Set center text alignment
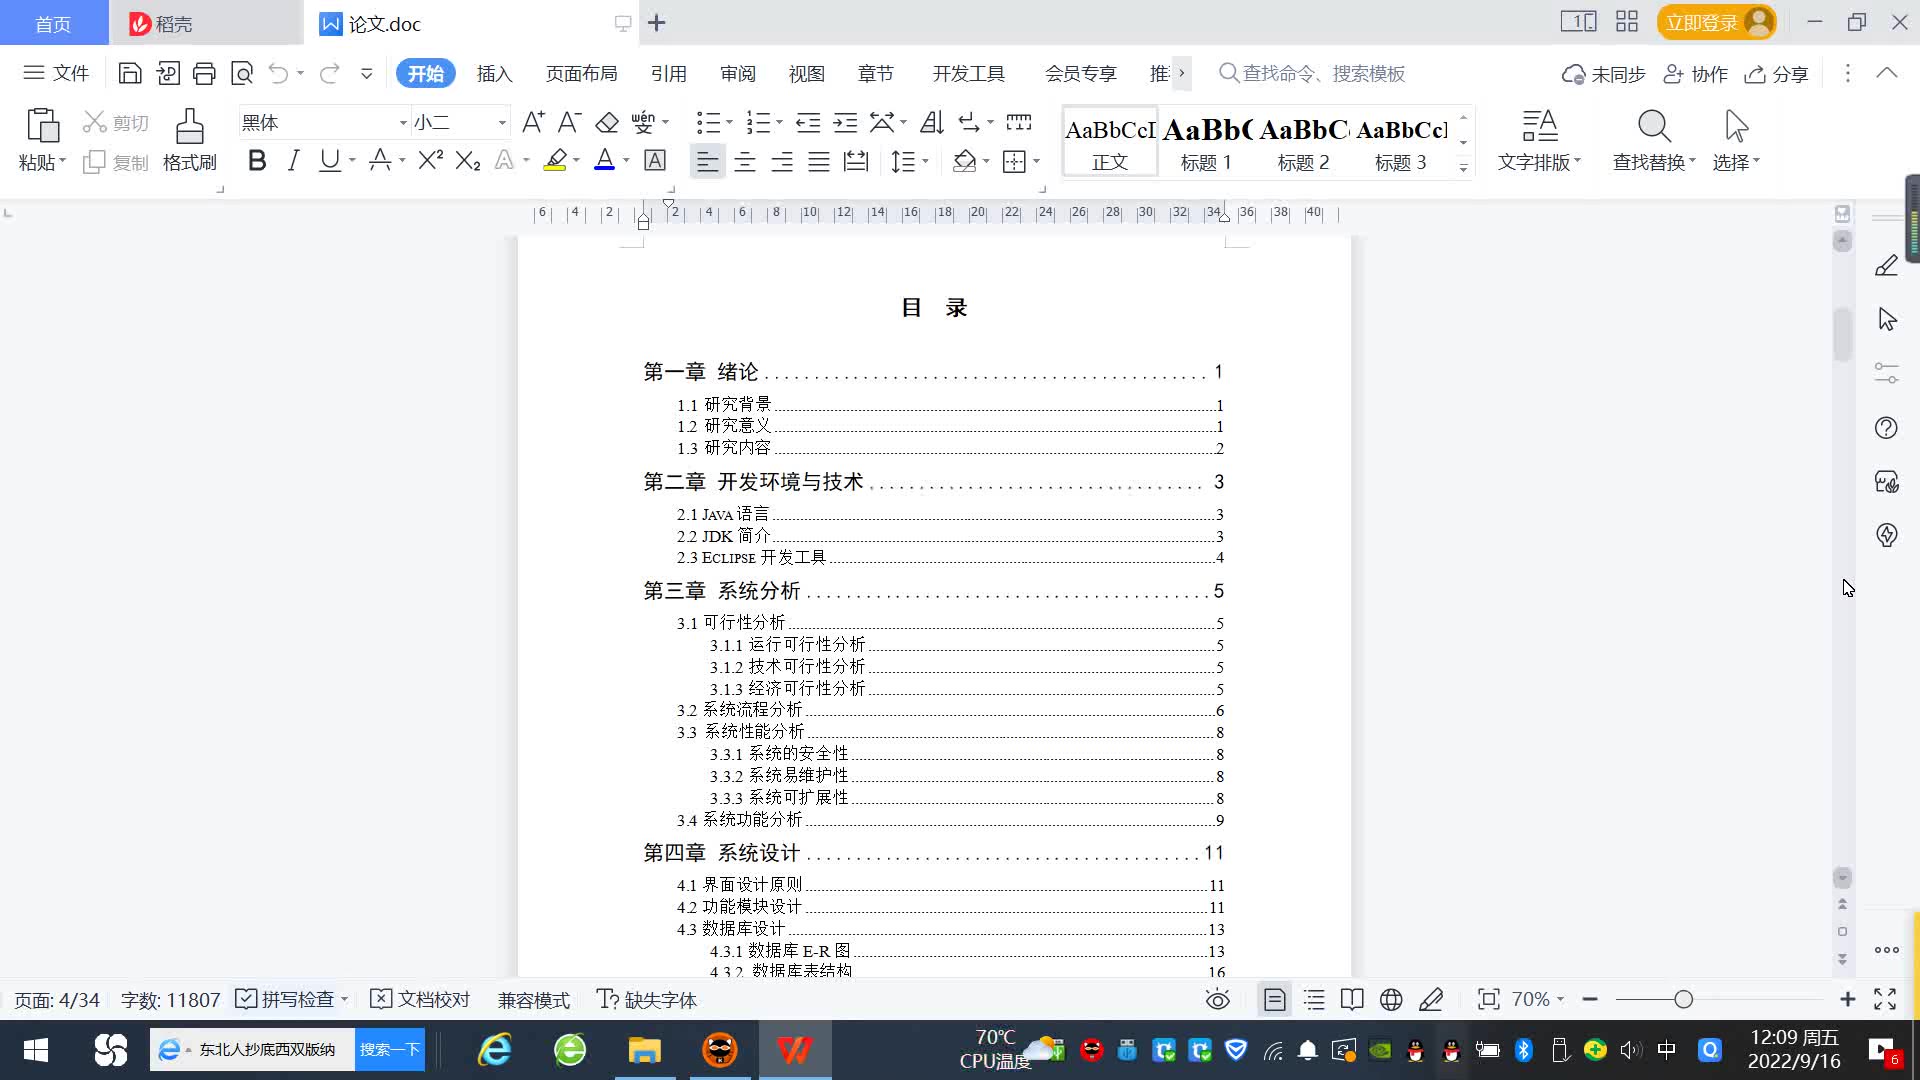This screenshot has height=1080, width=1920. 745,161
